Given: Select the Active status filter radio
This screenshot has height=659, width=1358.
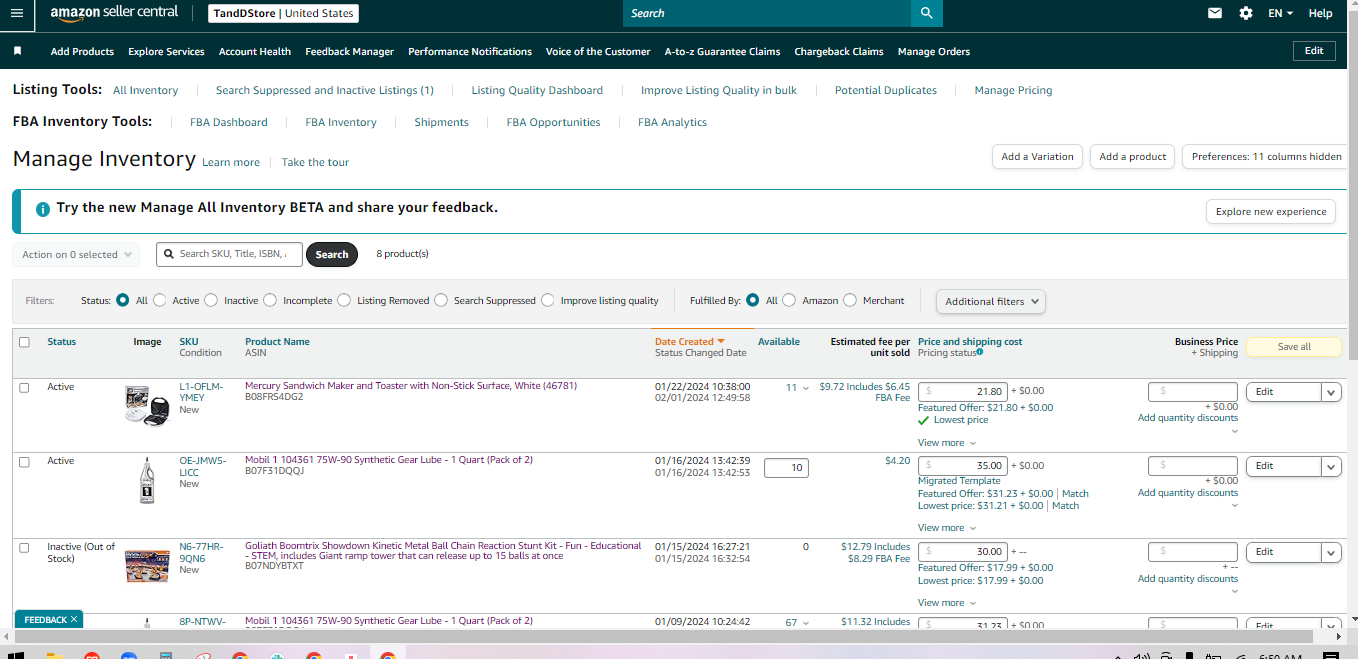Looking at the screenshot, I should pos(160,300).
